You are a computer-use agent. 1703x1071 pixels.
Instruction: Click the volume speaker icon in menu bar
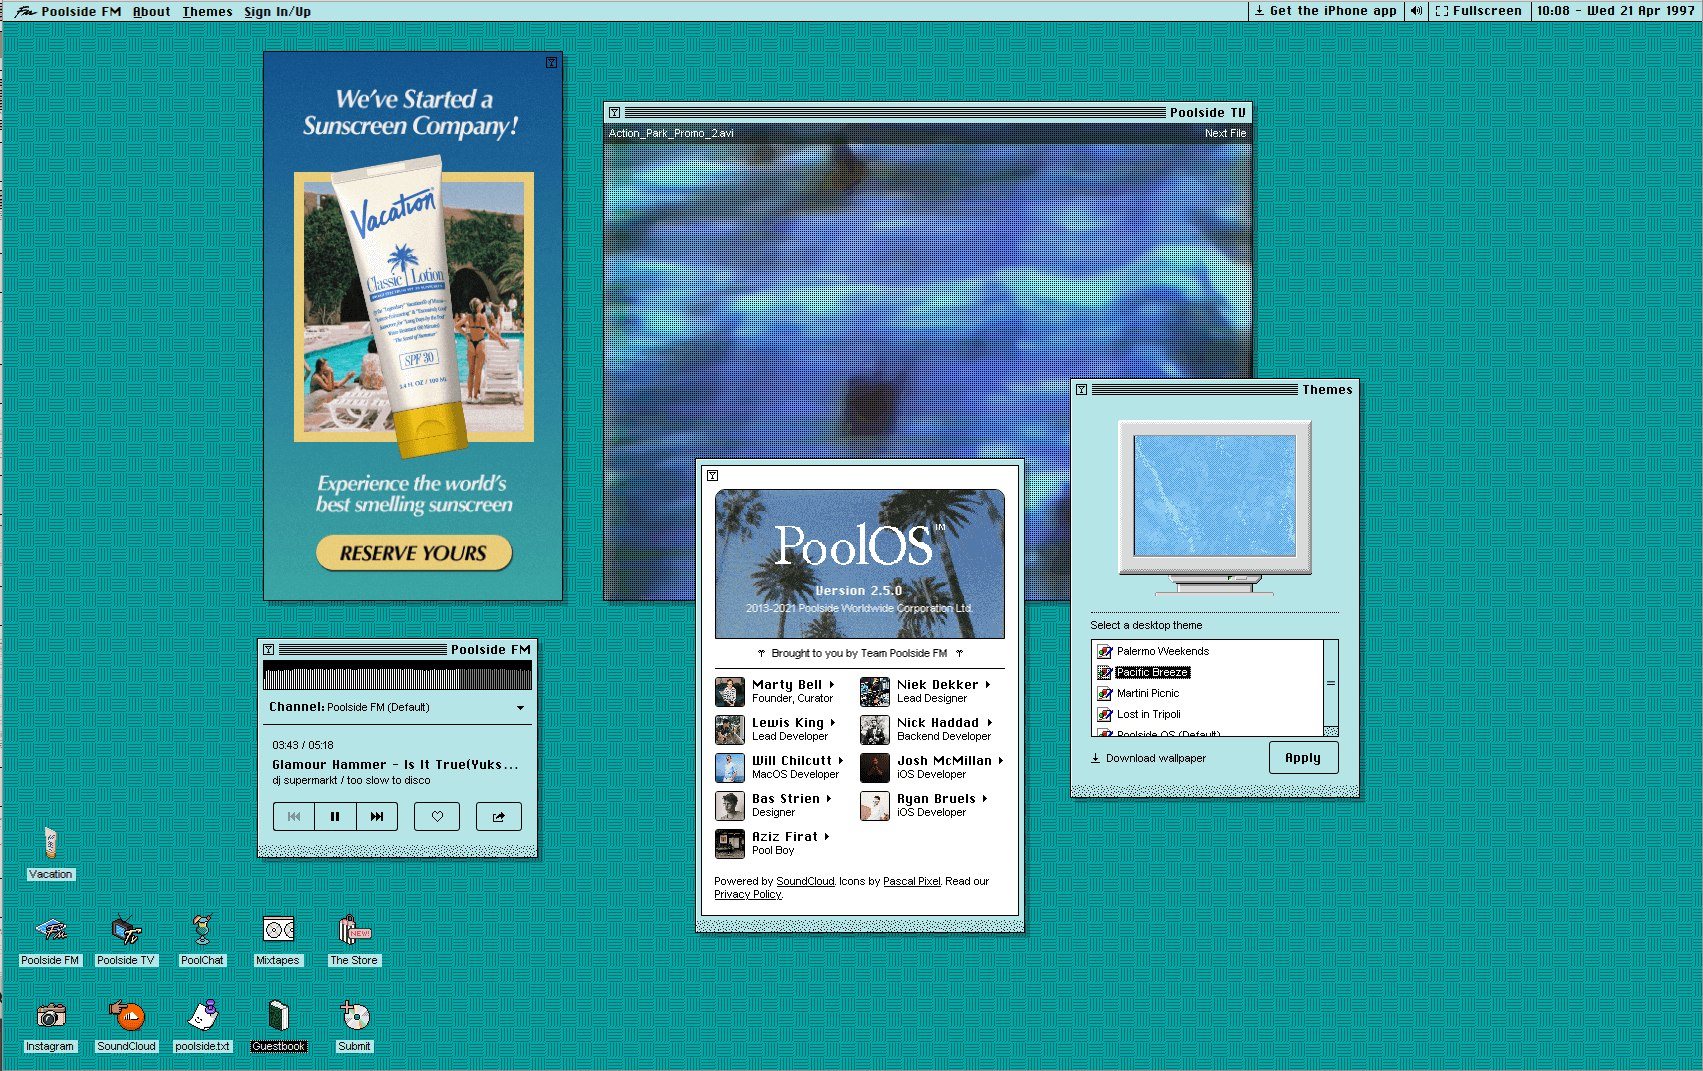click(1416, 11)
